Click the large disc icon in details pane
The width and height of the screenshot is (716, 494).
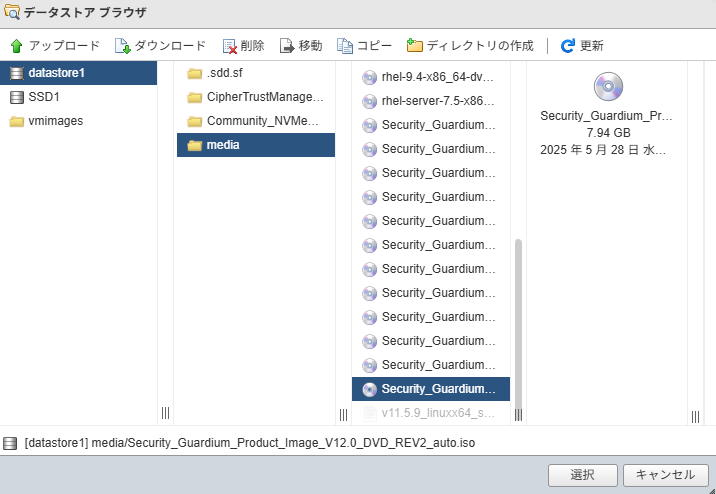pos(608,86)
